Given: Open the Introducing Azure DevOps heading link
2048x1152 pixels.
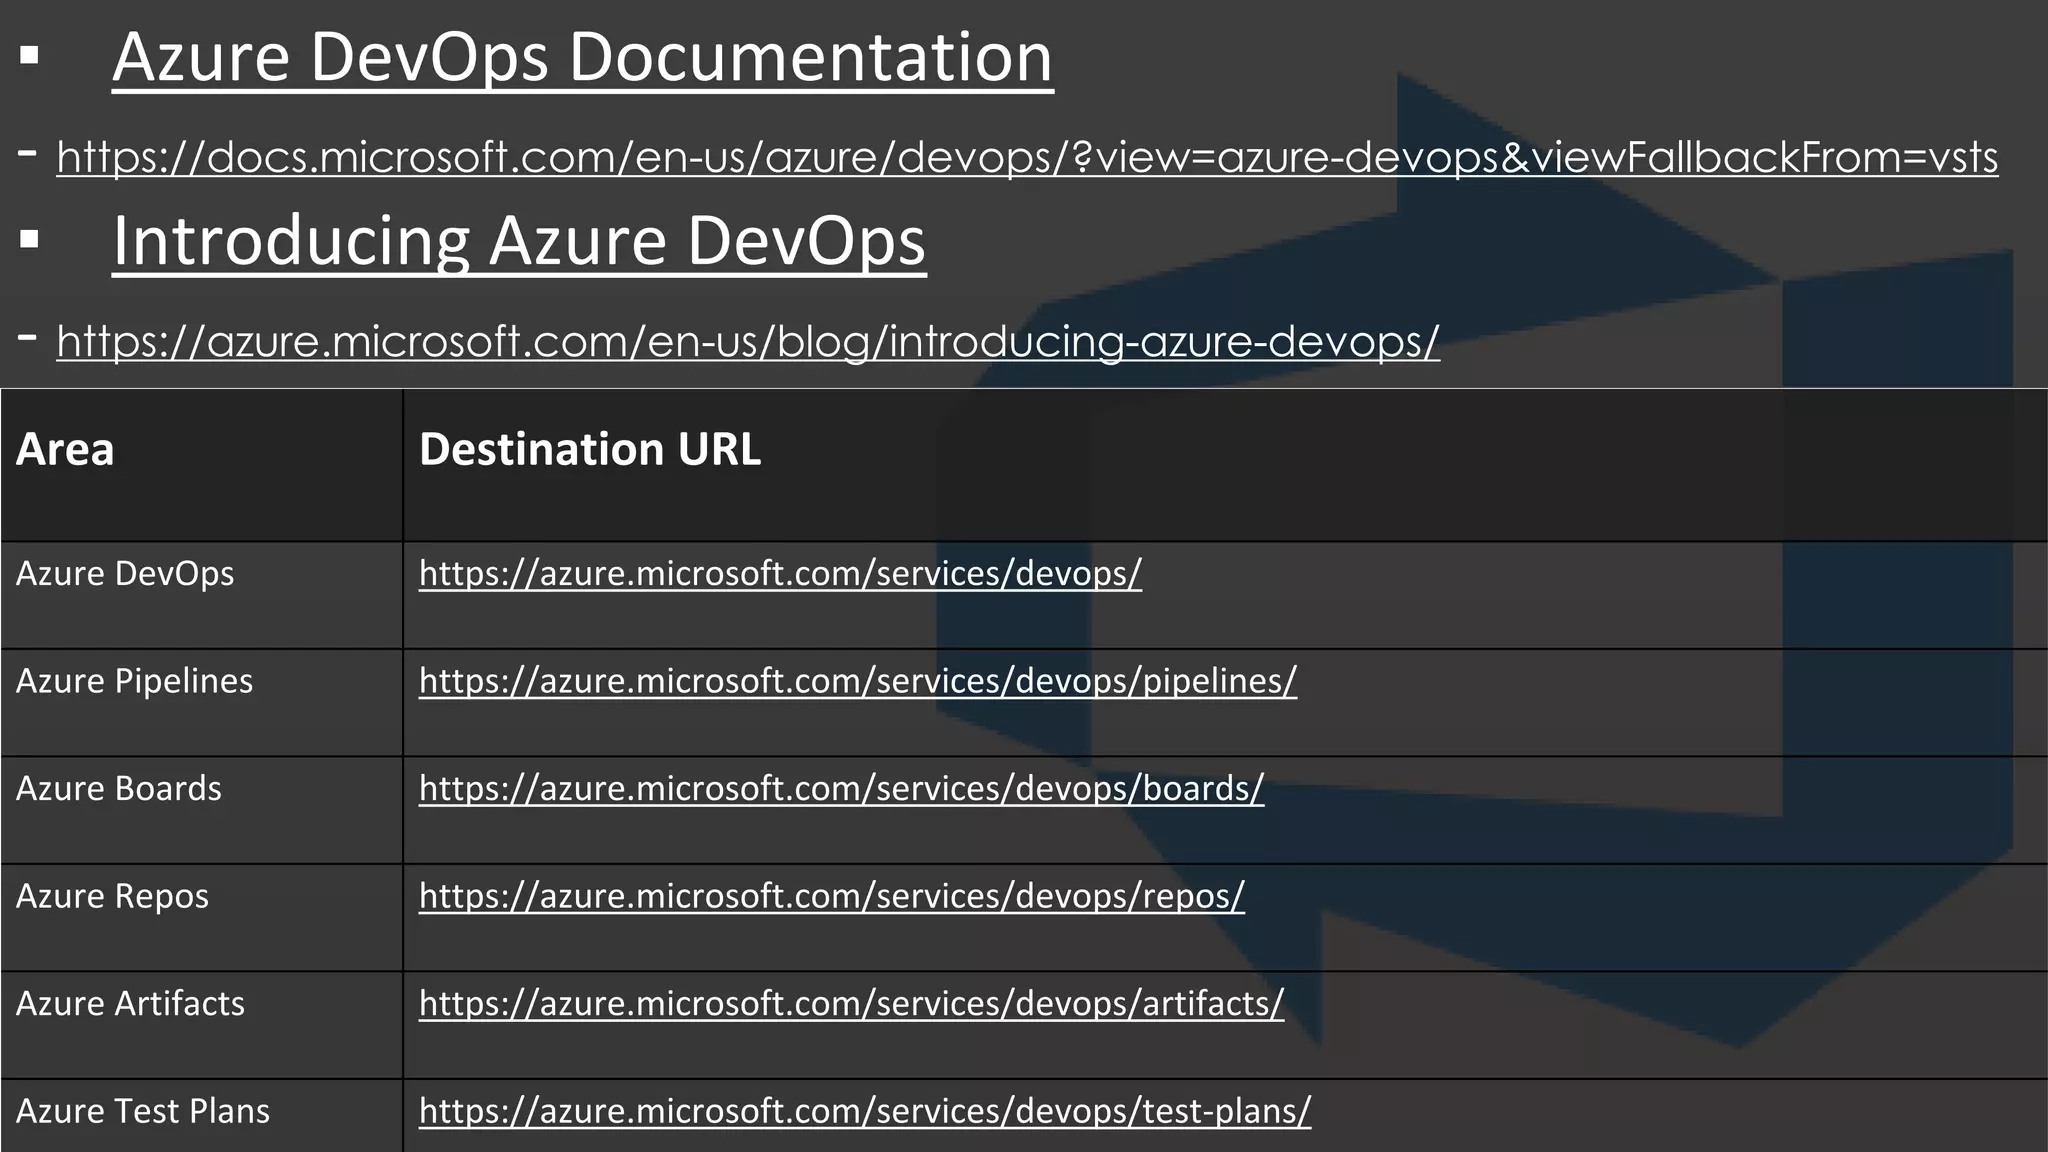Looking at the screenshot, I should point(519,242).
